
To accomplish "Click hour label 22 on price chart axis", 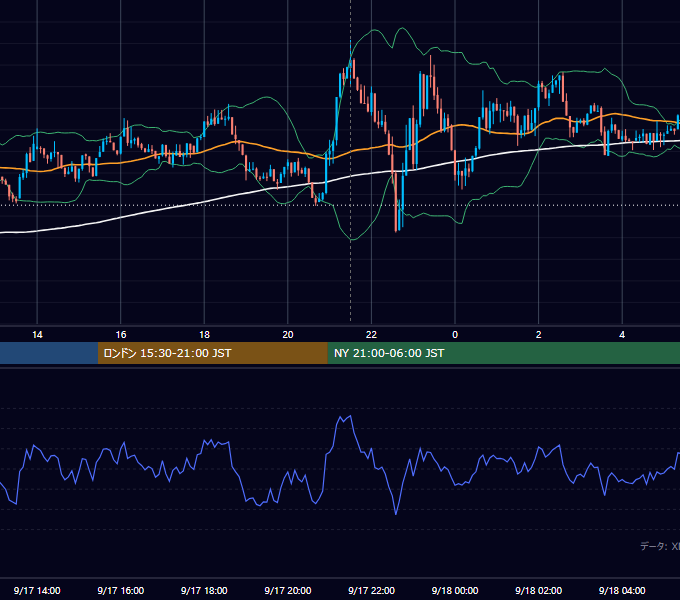I will [x=371, y=335].
